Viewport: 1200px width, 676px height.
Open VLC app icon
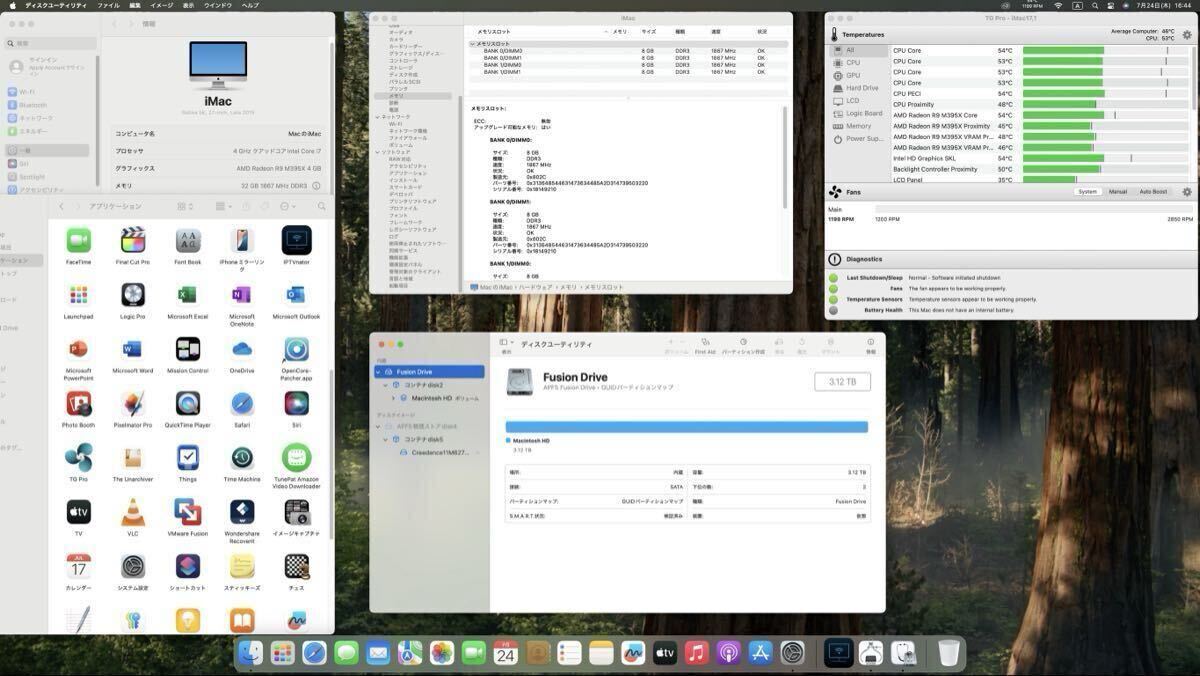133,512
